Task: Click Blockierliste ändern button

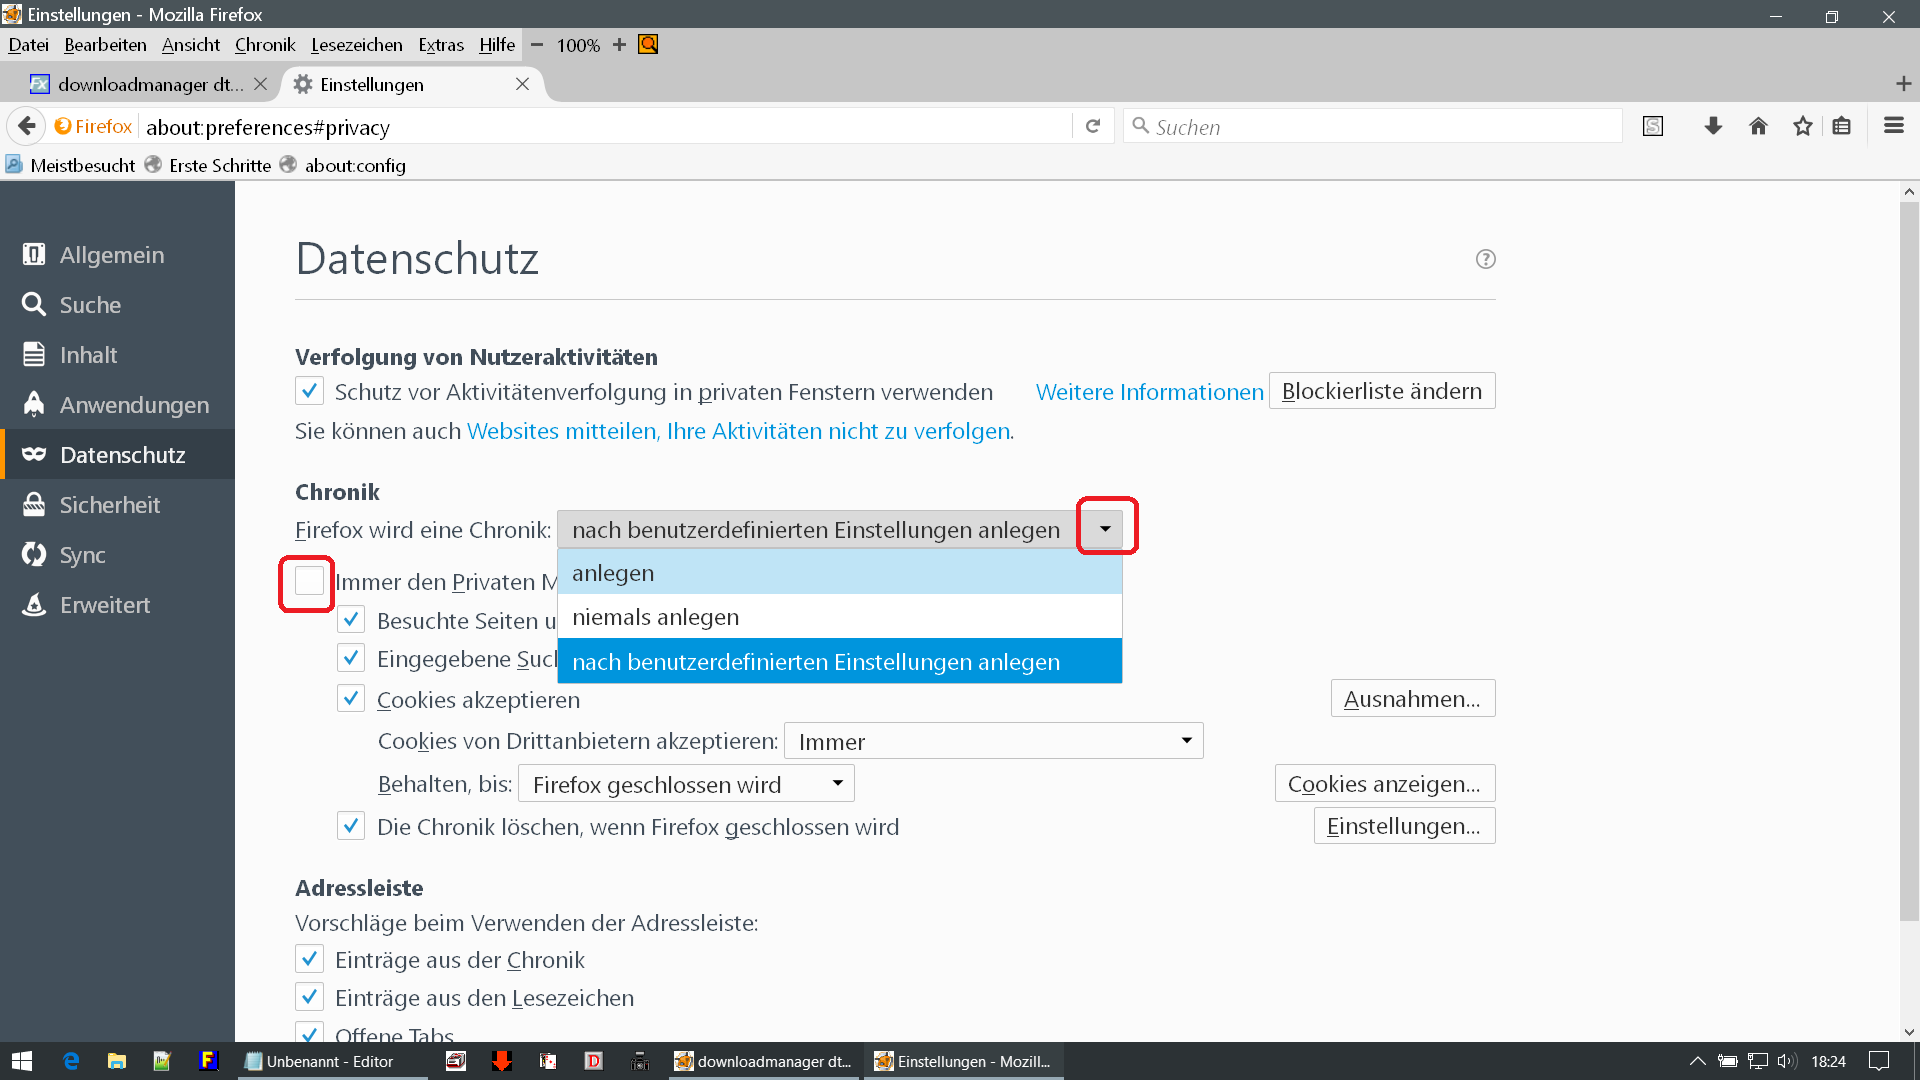Action: point(1381,391)
